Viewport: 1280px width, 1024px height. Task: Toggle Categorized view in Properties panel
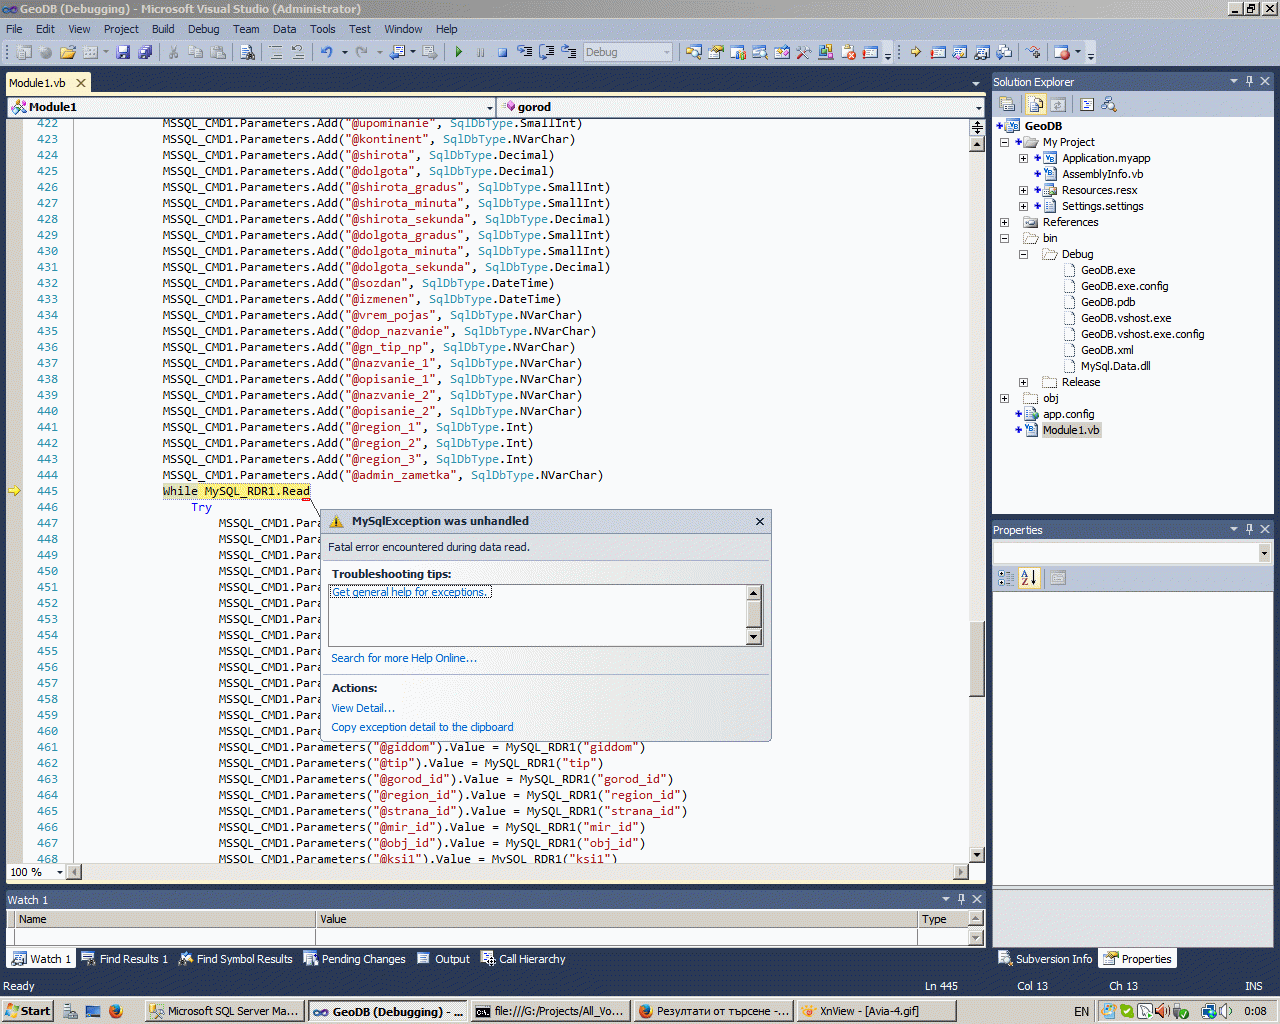[1006, 578]
